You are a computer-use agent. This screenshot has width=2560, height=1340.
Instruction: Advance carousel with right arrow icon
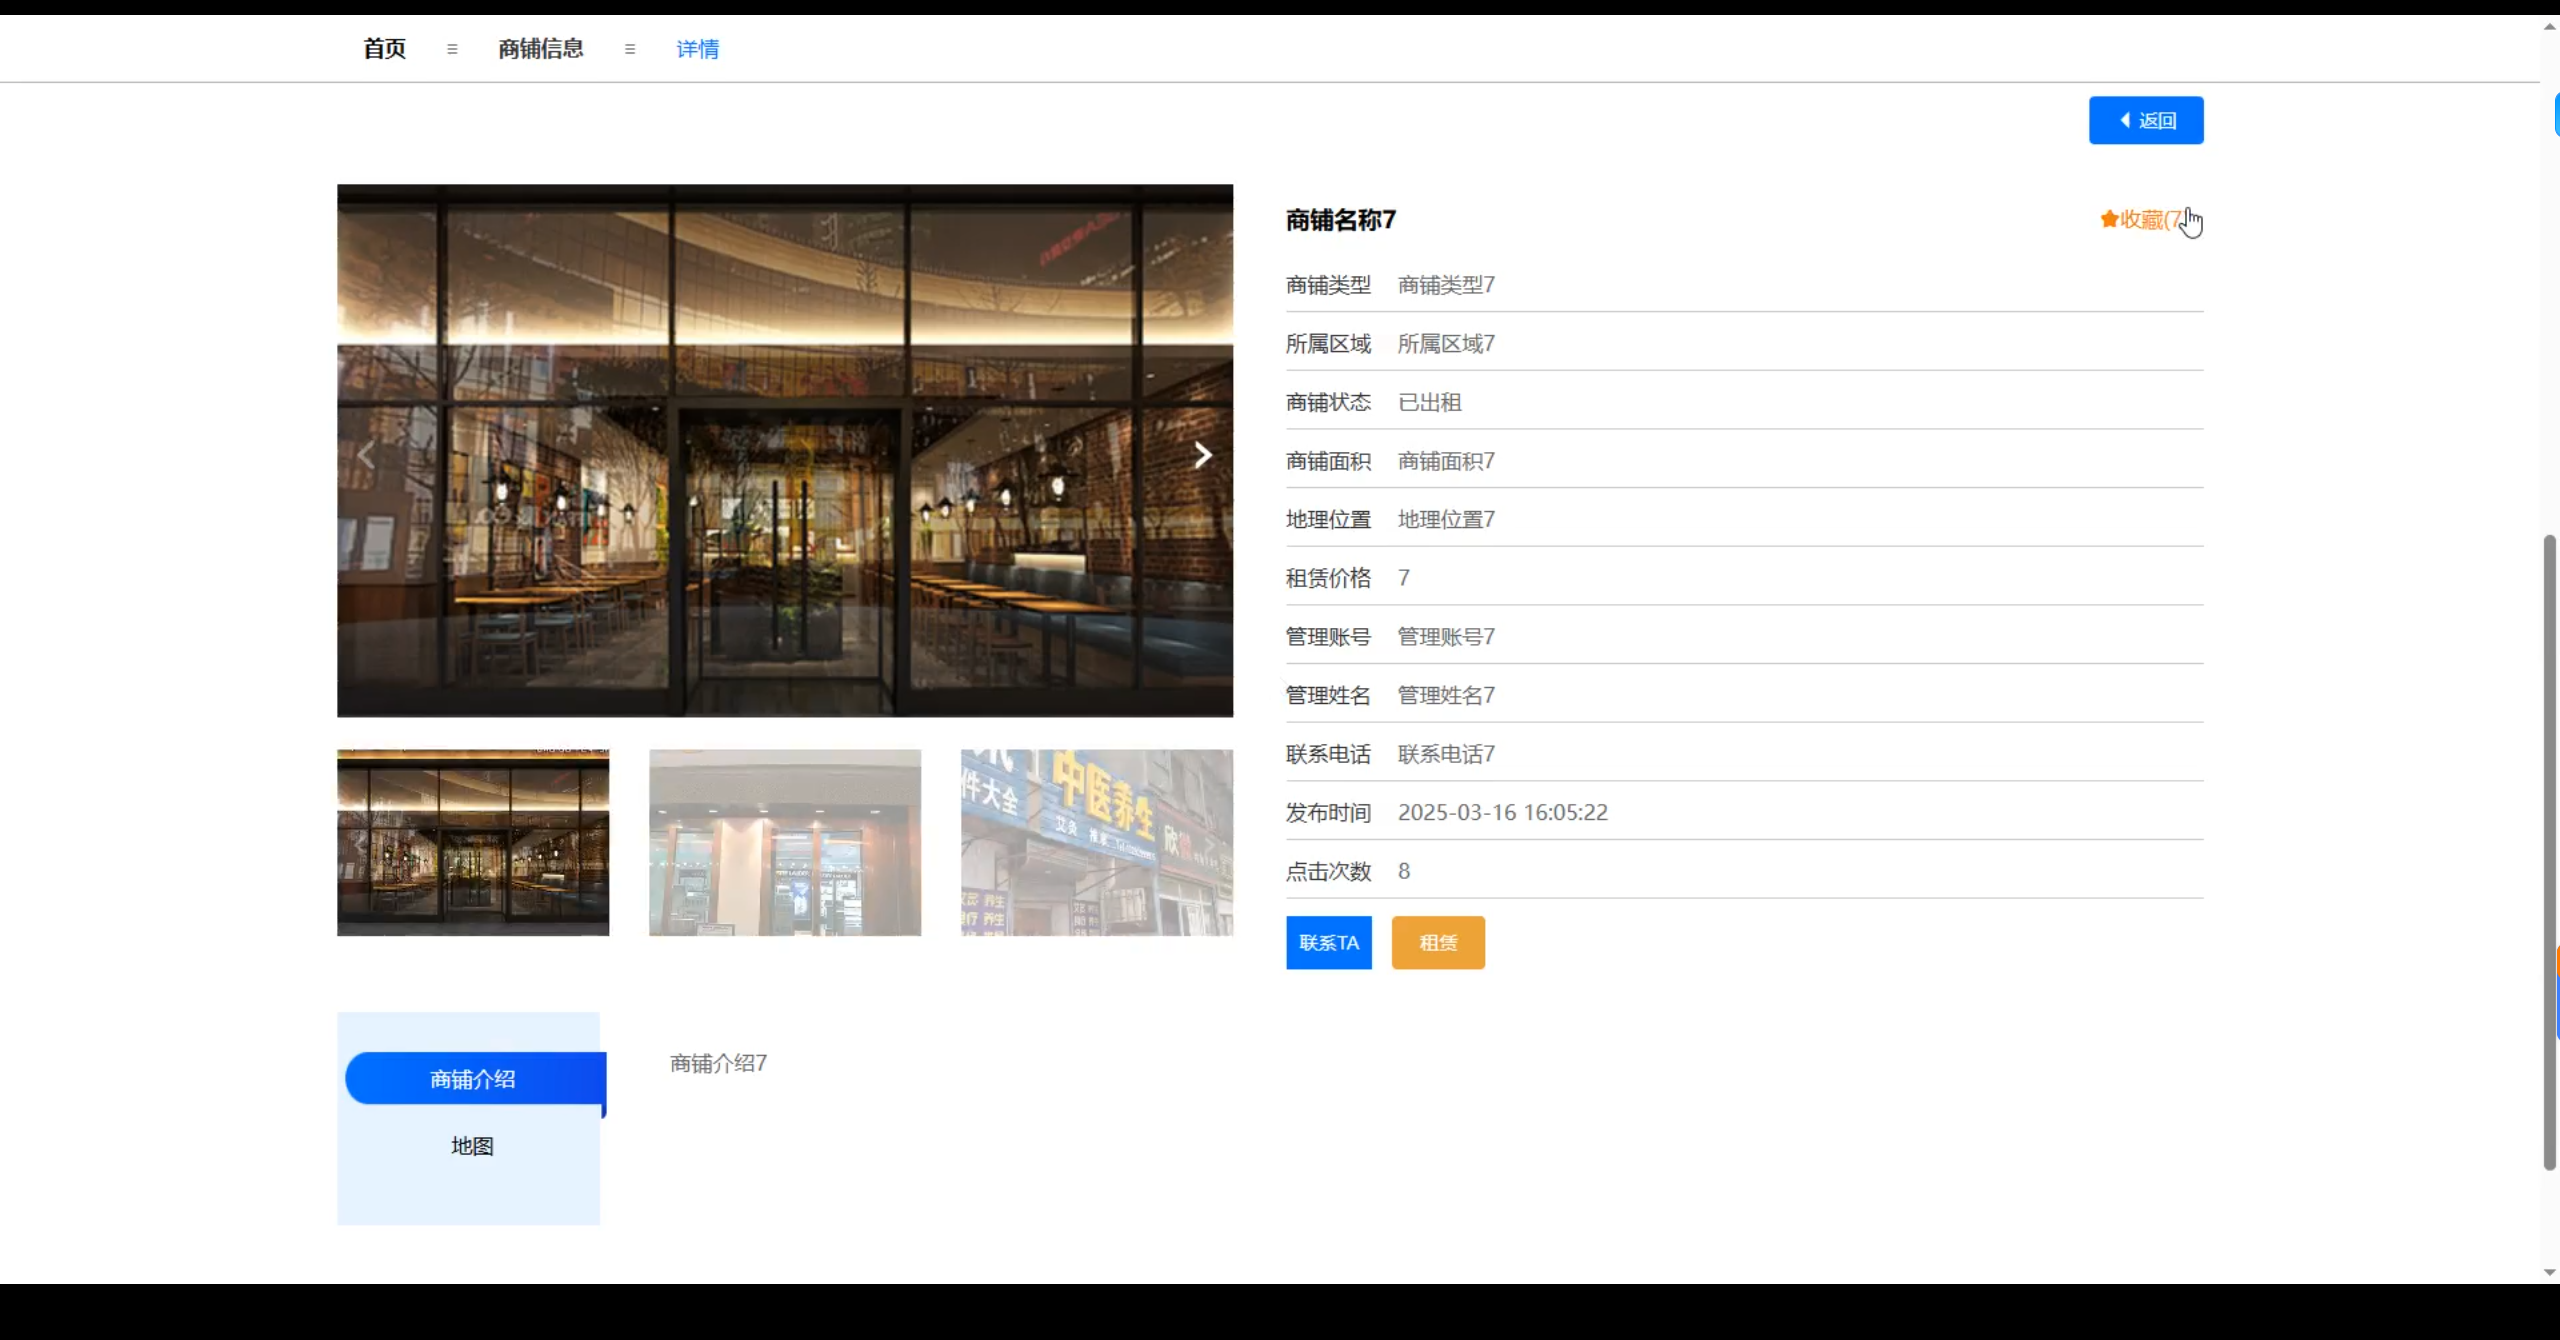point(1203,454)
